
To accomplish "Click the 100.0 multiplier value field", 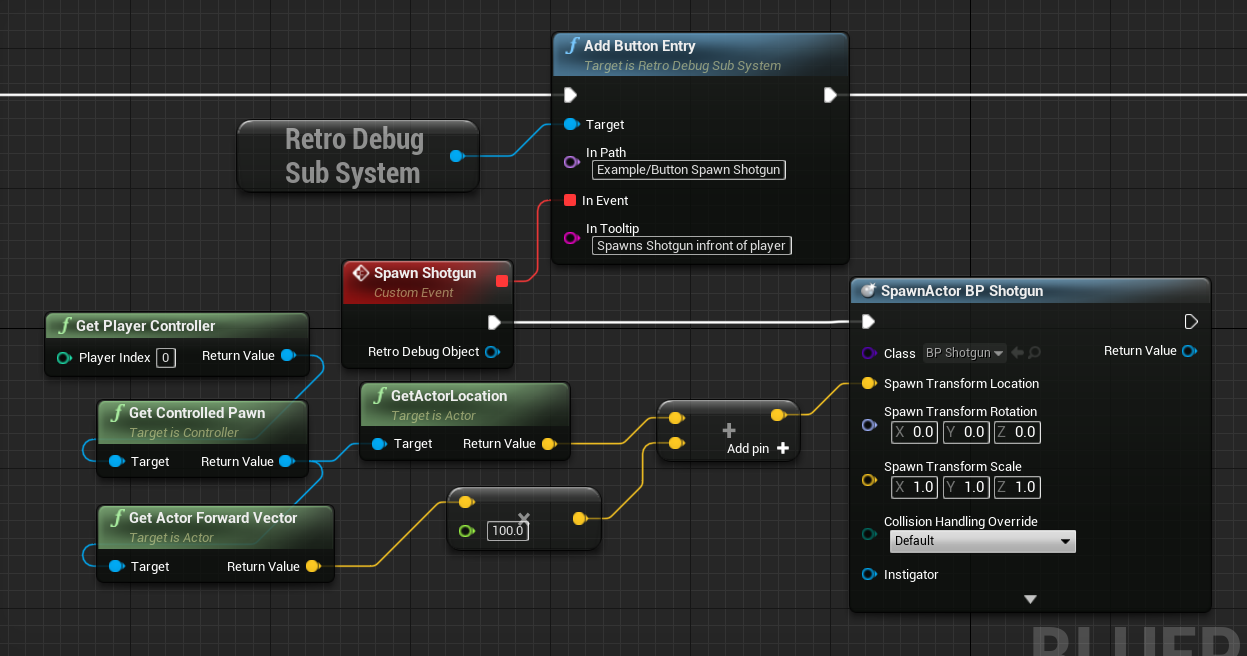I will tap(507, 531).
